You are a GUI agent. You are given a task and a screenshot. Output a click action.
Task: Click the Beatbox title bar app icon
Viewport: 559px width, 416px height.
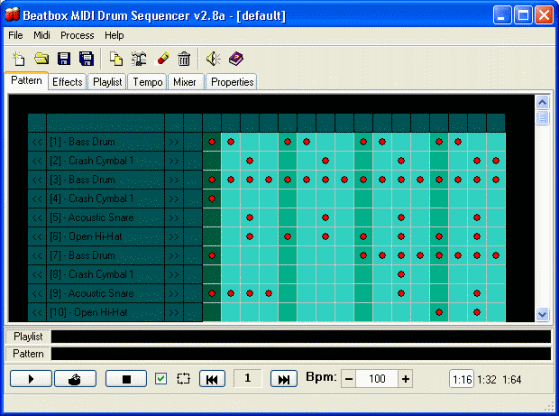[x=12, y=15]
